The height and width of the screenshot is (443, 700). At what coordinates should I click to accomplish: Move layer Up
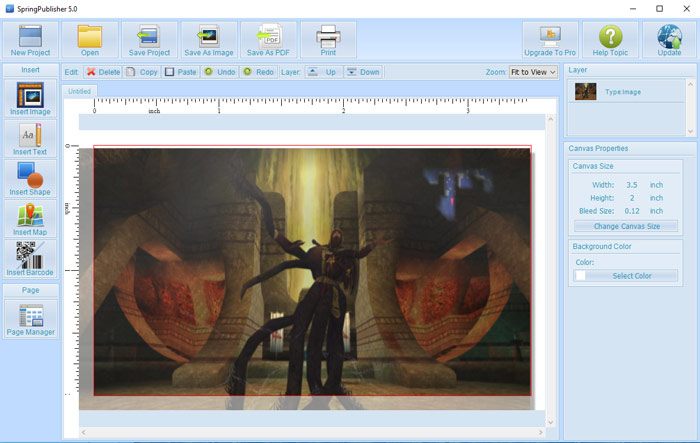[x=323, y=72]
